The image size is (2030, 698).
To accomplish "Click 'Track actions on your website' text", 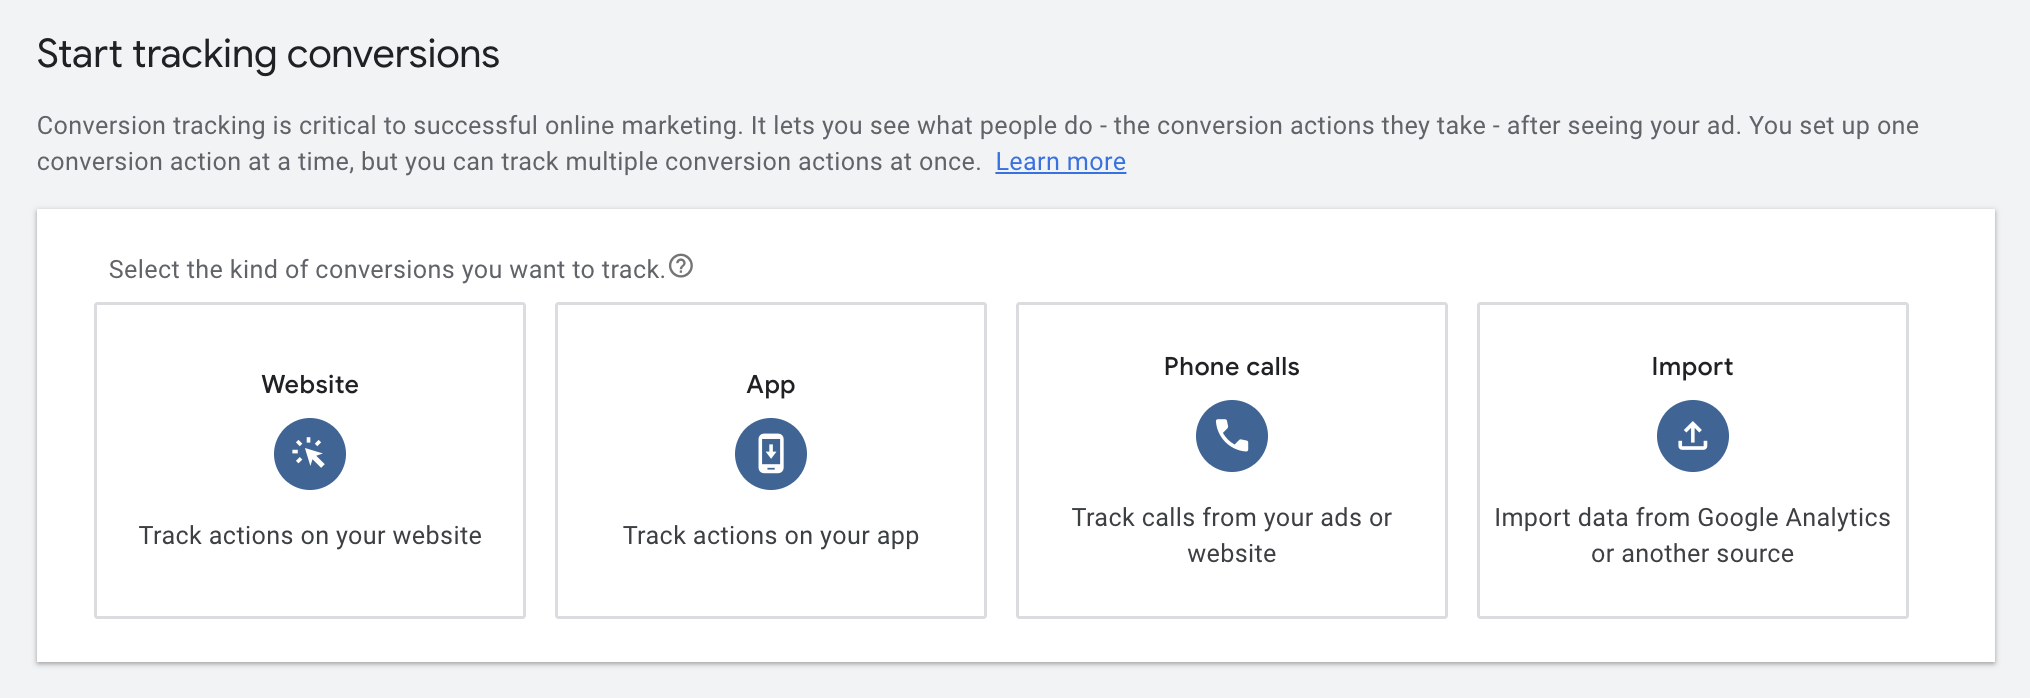I will pos(310,536).
